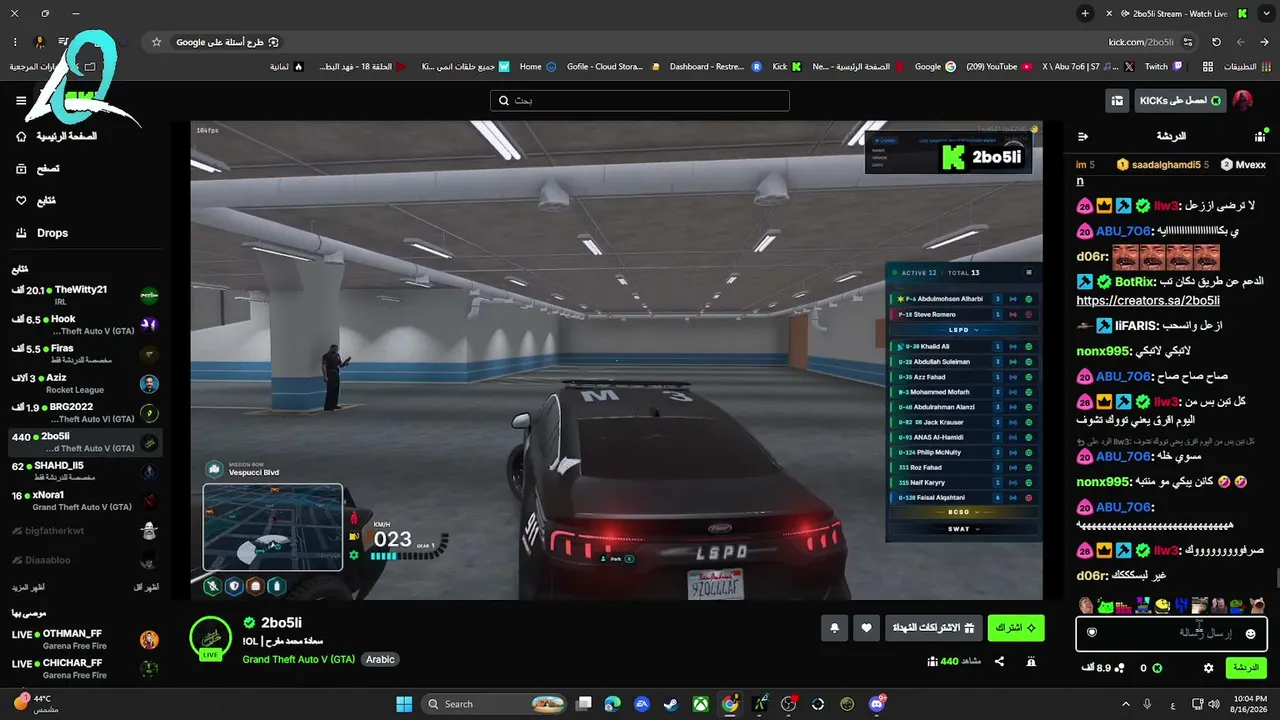Open the gift box icon beside KICKs button
Image resolution: width=1280 pixels, height=720 pixels.
(x=1117, y=101)
